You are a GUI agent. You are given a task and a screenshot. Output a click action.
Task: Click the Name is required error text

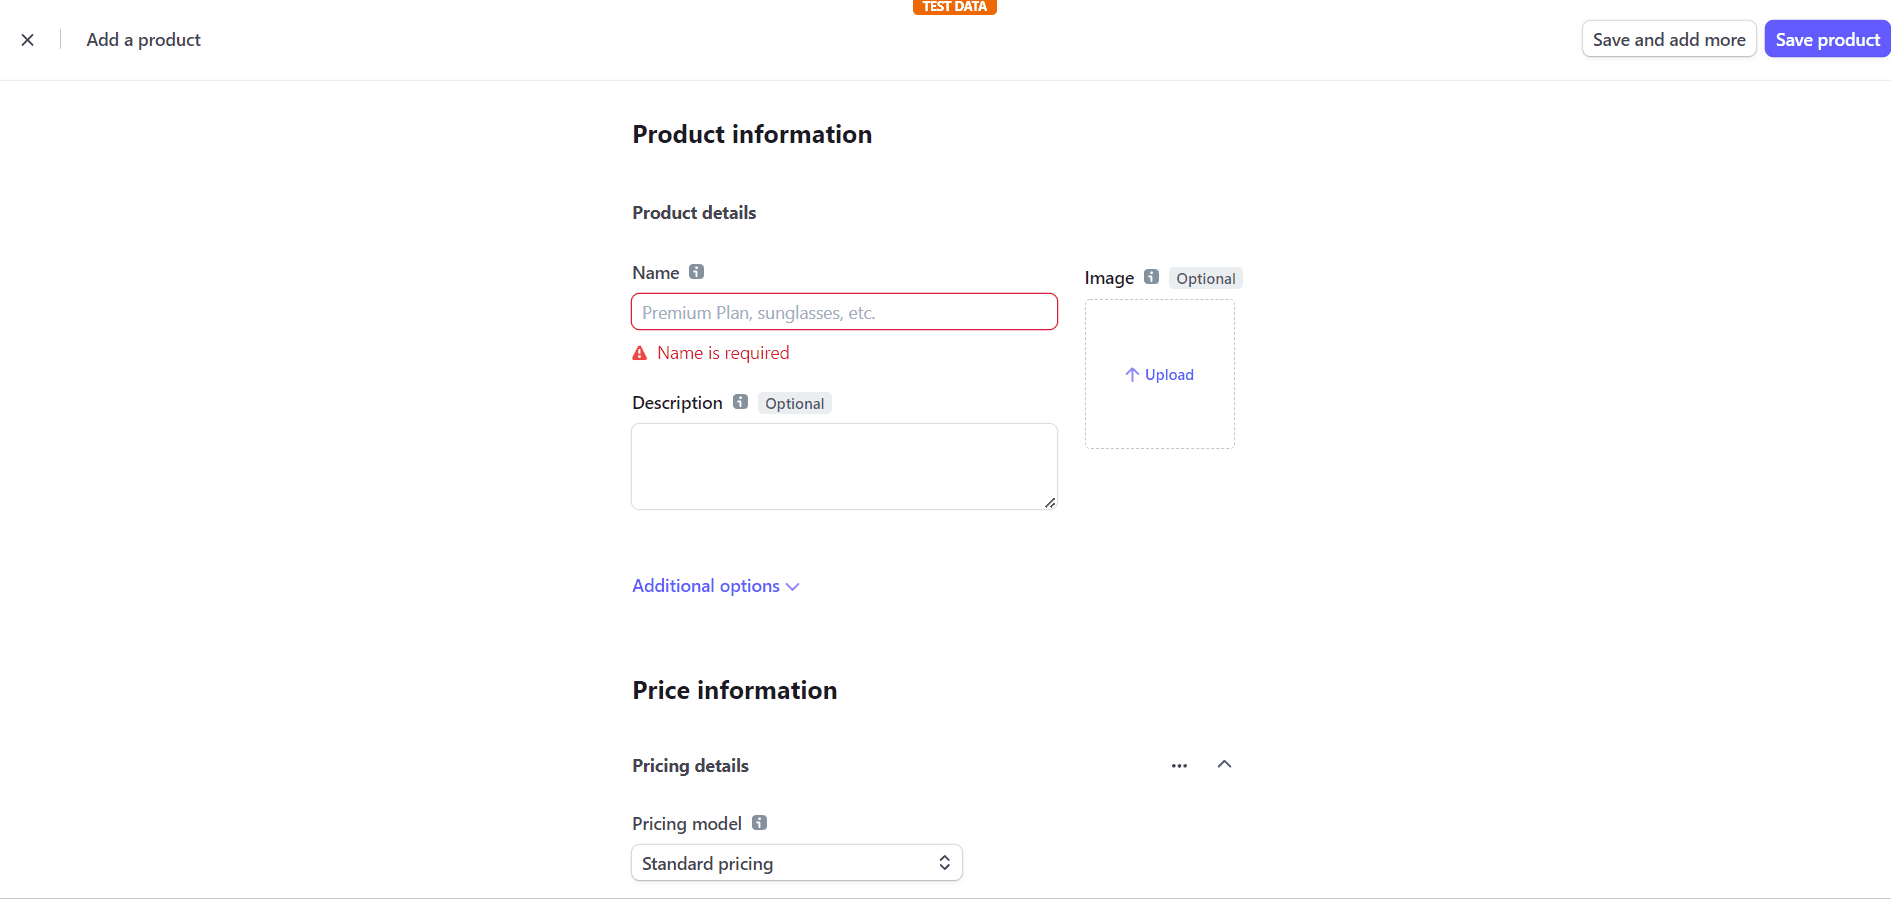[x=723, y=353]
